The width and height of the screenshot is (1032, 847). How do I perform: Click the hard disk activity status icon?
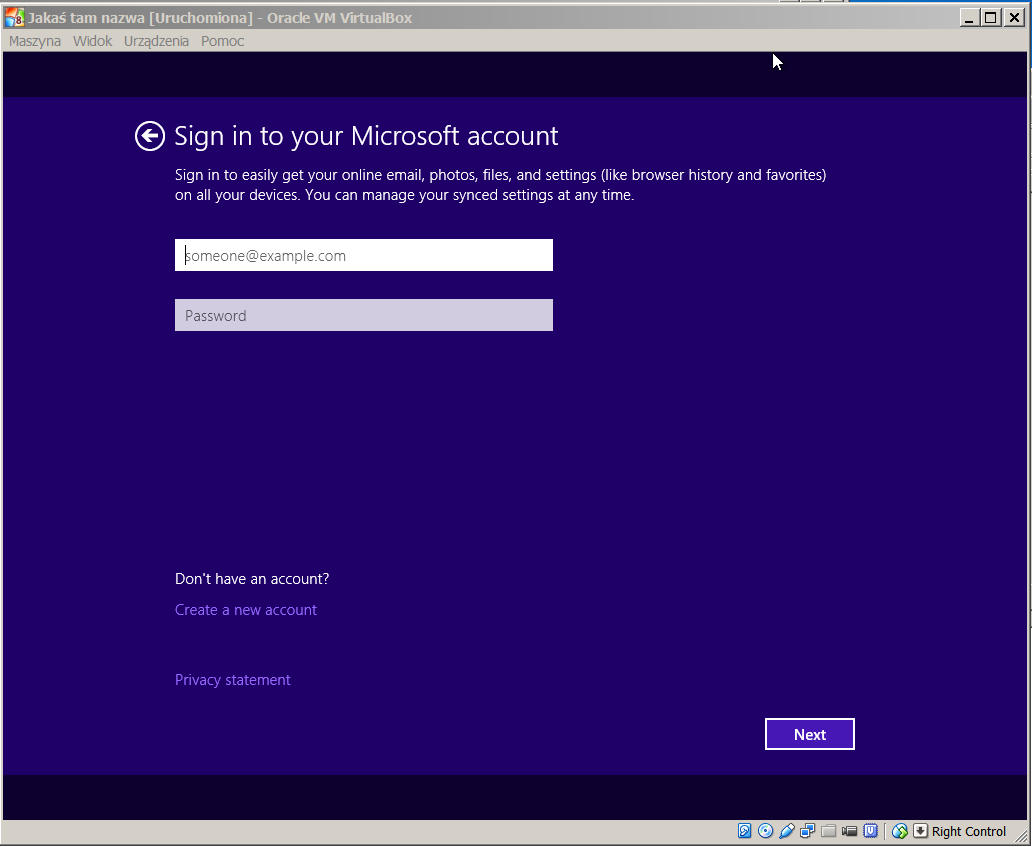point(744,831)
